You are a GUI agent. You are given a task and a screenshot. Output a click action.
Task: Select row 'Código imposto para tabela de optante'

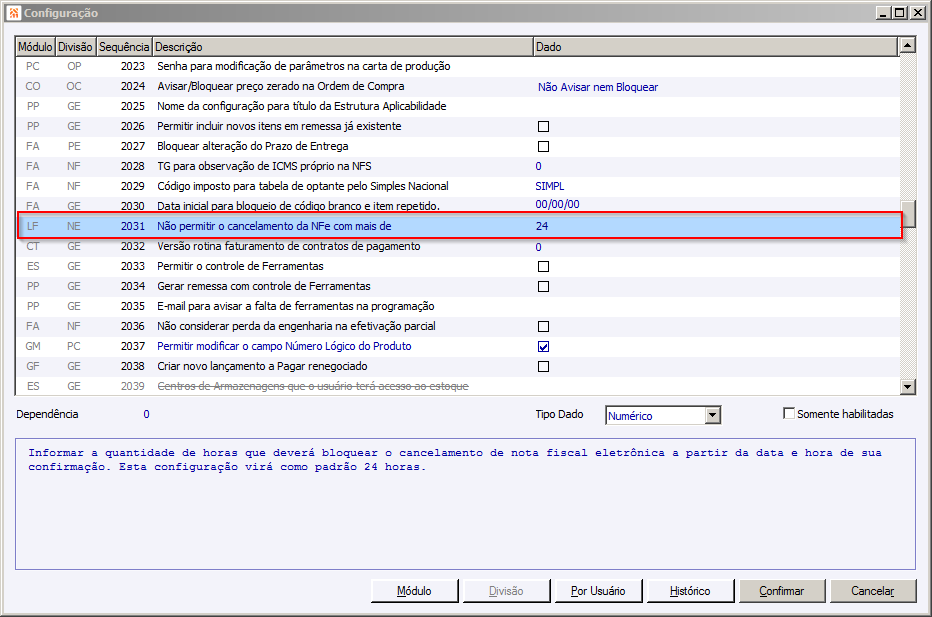tap(458, 187)
